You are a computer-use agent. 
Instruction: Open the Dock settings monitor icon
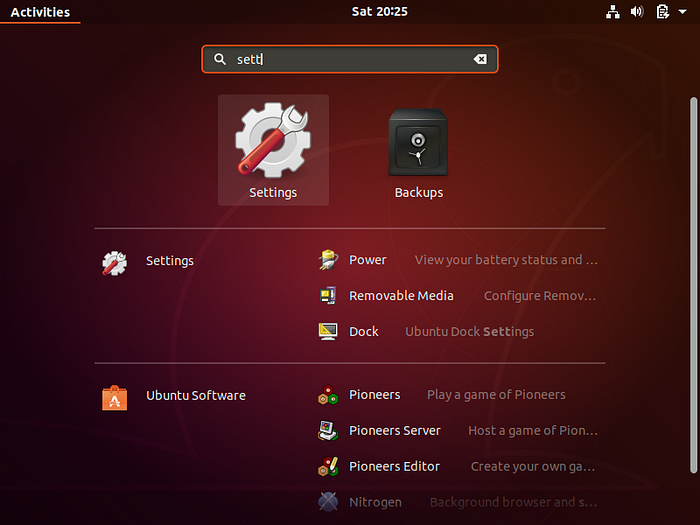point(328,332)
